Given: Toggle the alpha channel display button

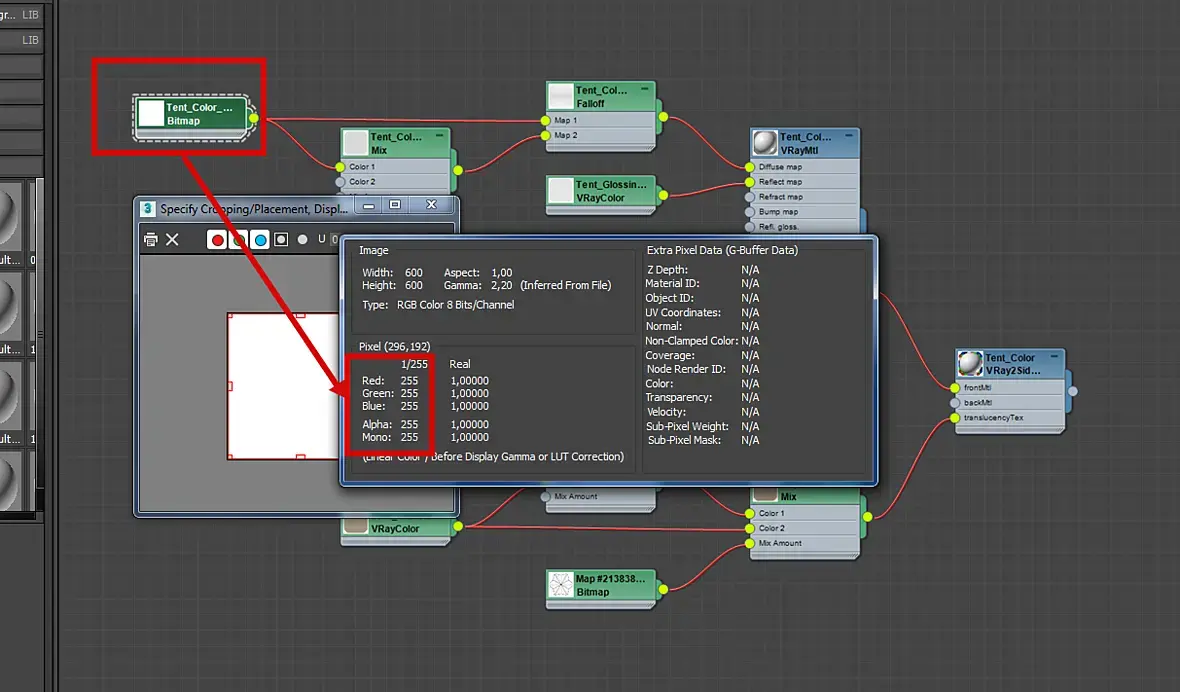Looking at the screenshot, I should [281, 239].
